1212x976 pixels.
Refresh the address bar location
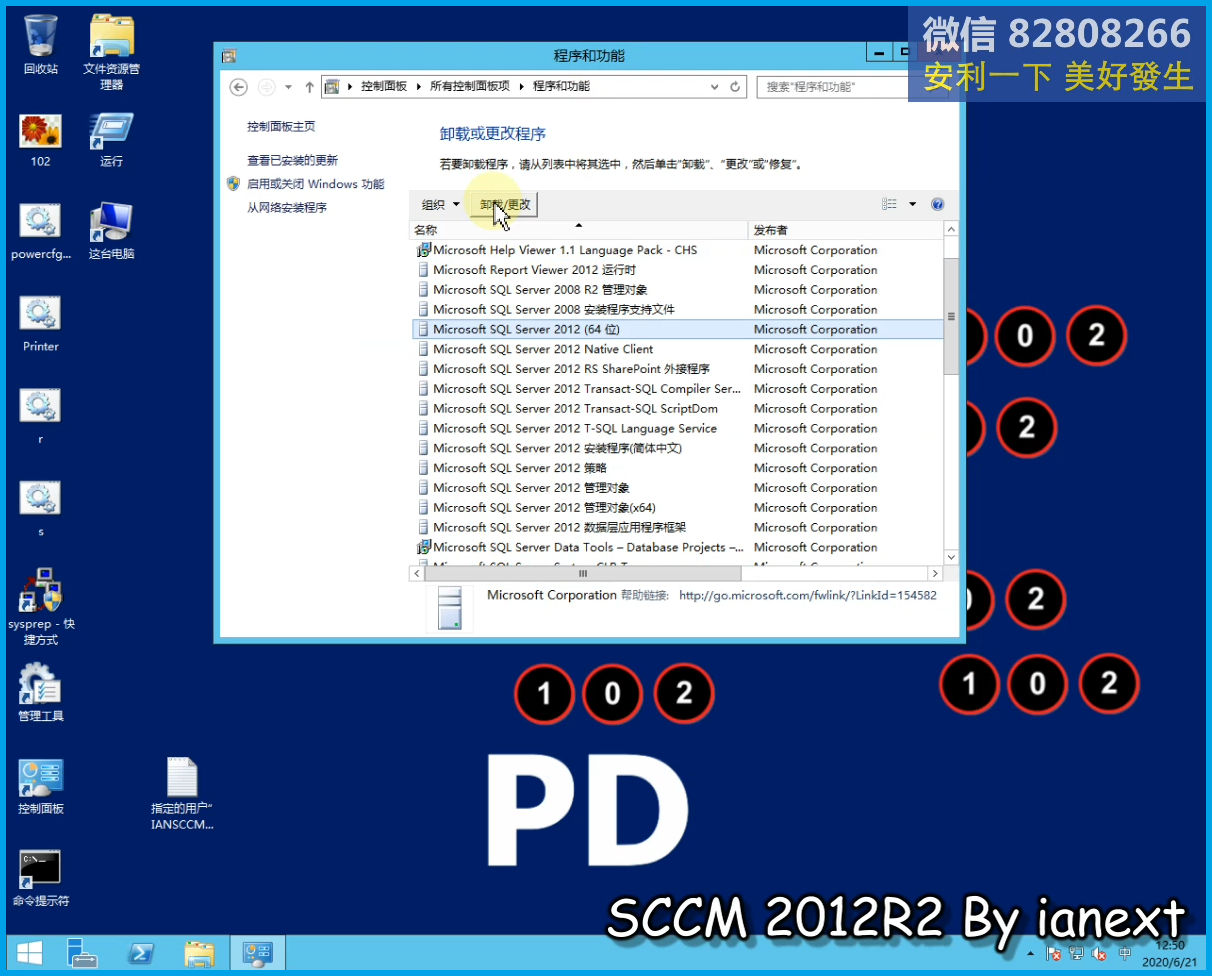pos(735,87)
